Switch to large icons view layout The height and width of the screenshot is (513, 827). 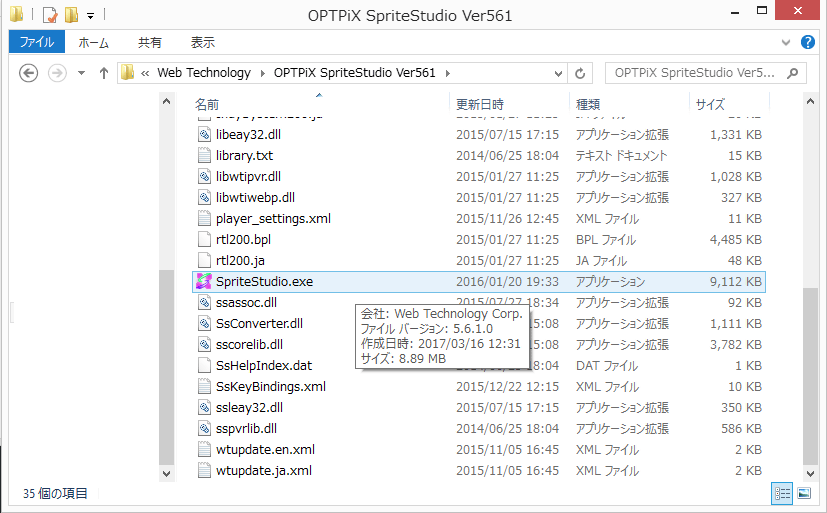pos(804,493)
